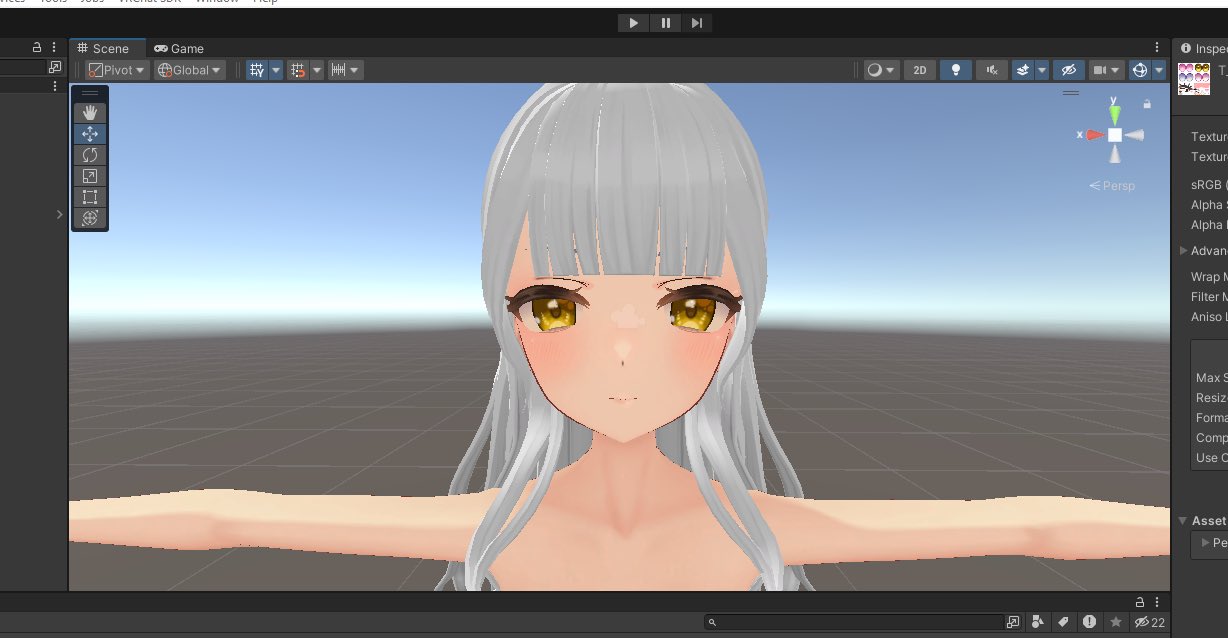Toggle scene lighting bulb
1228x638 pixels.
pyautogui.click(x=956, y=70)
